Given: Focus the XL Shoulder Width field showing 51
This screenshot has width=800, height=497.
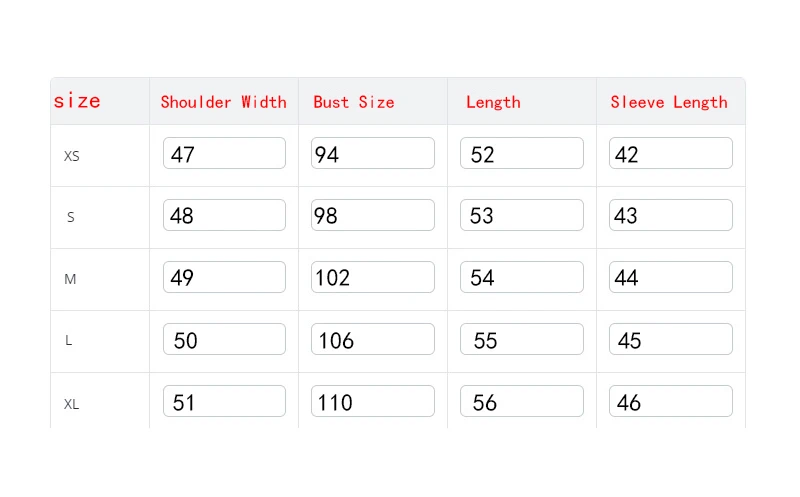Looking at the screenshot, I should tap(224, 401).
